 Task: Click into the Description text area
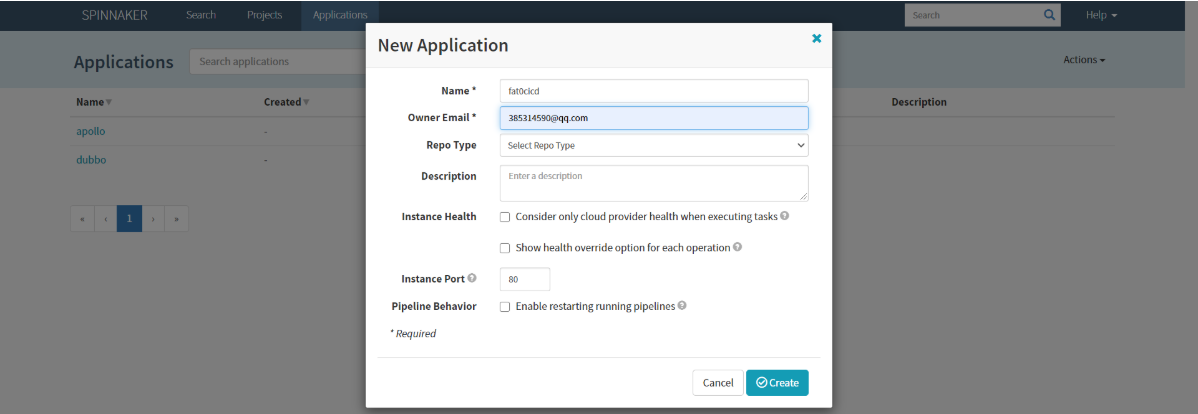[x=654, y=183]
